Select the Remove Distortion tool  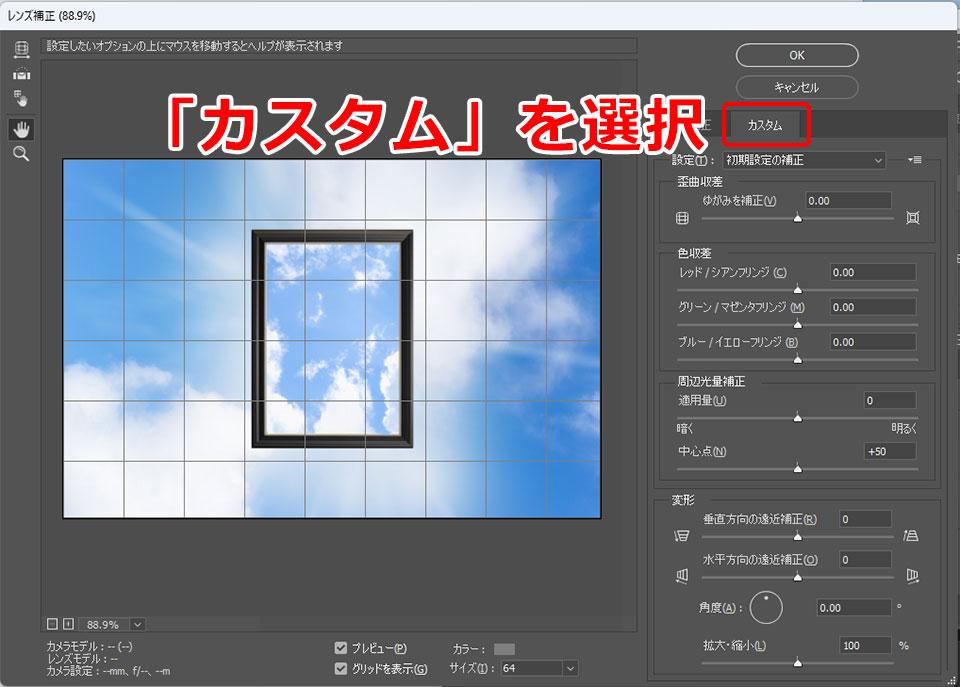coord(21,49)
